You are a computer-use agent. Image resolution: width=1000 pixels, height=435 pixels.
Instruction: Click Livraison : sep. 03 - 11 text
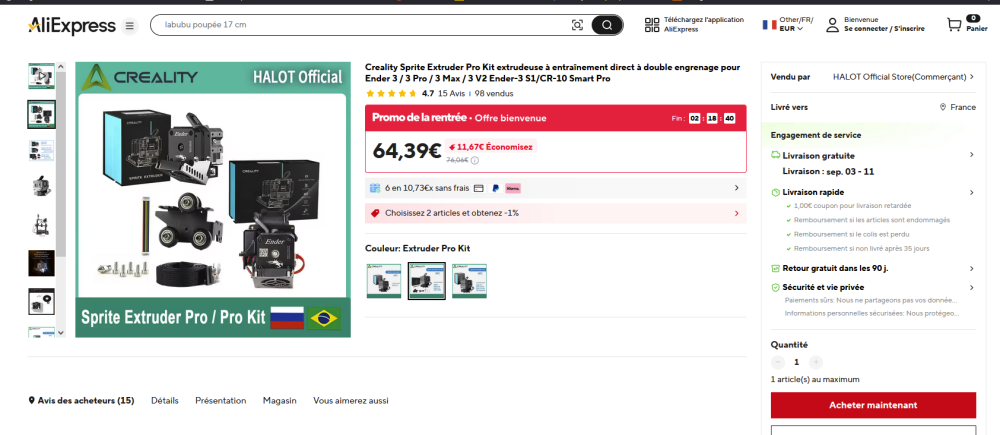(x=828, y=172)
